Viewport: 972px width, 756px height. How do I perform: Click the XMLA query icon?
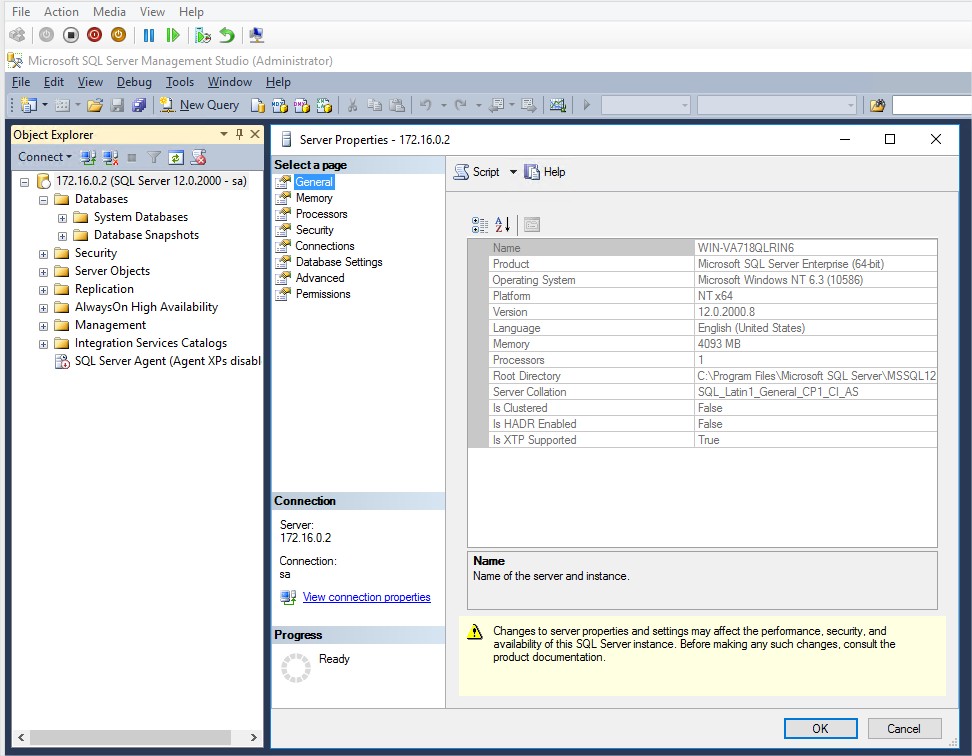324,105
